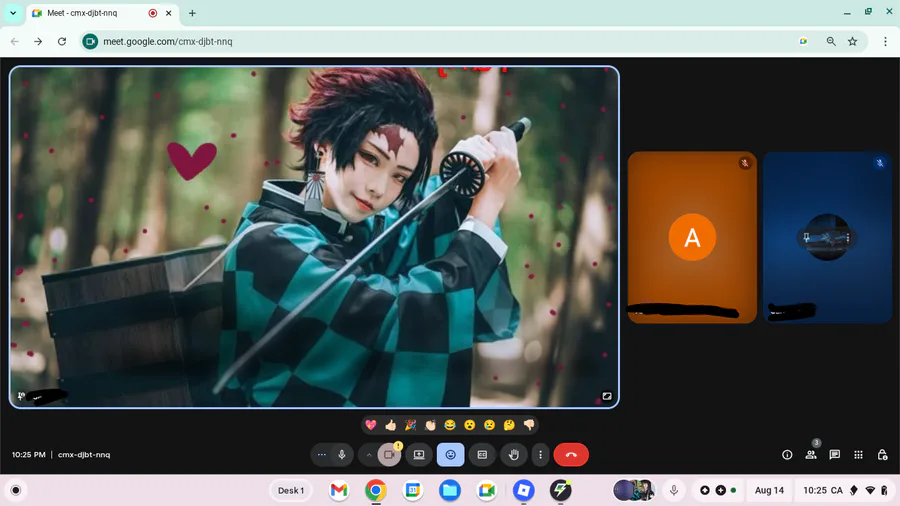The image size is (900, 506).
Task: Open Gmail from the shelf
Action: (339, 491)
